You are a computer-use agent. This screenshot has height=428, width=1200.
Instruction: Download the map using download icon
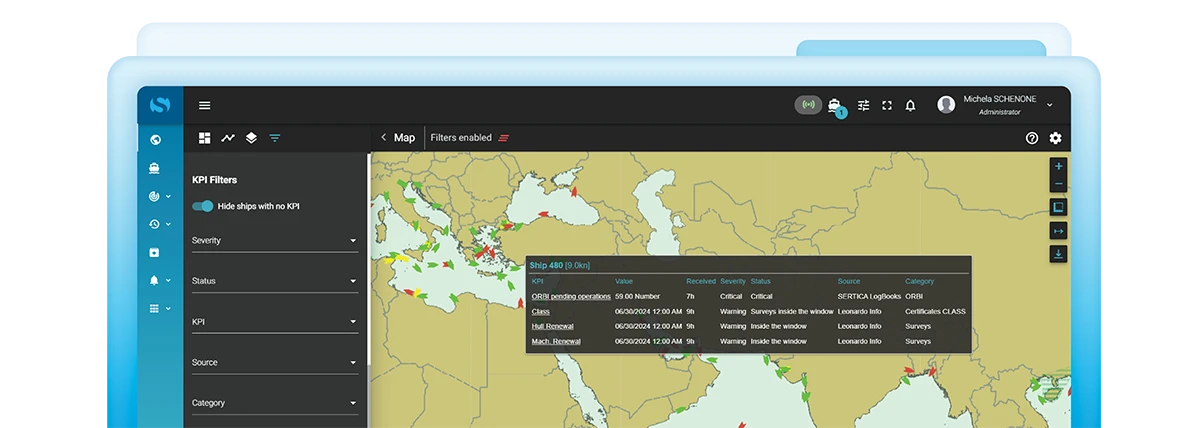(1058, 254)
